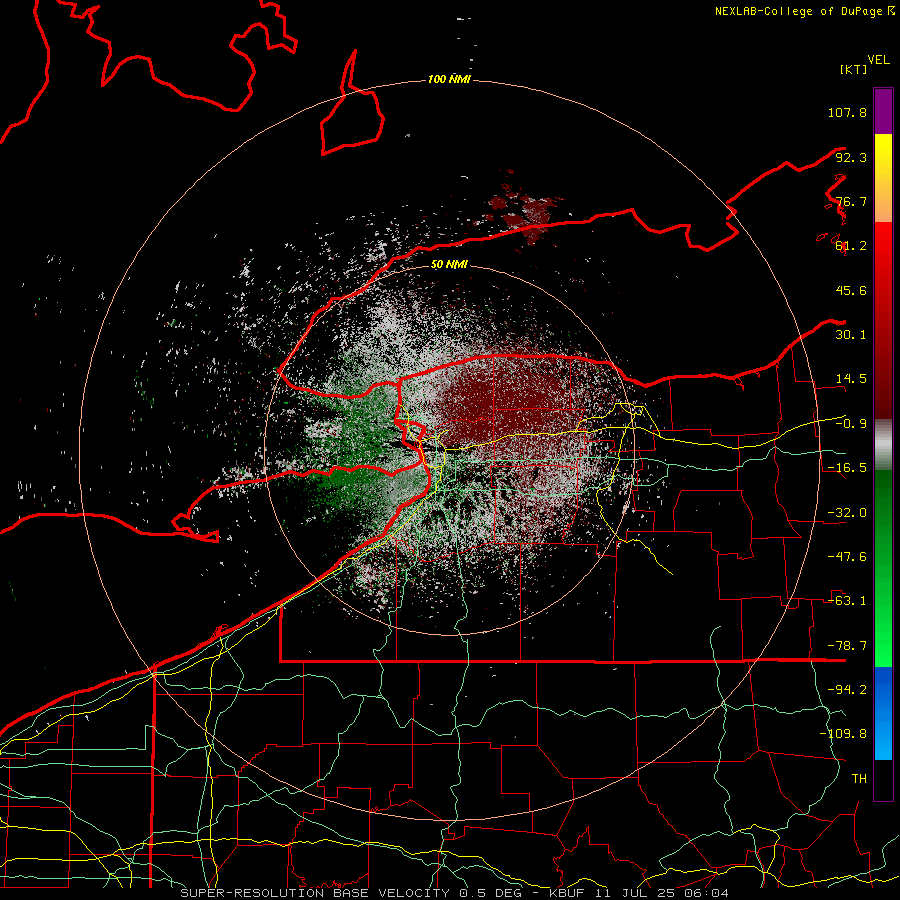Click the 61.2 legend value
The width and height of the screenshot is (900, 900).
(851, 246)
